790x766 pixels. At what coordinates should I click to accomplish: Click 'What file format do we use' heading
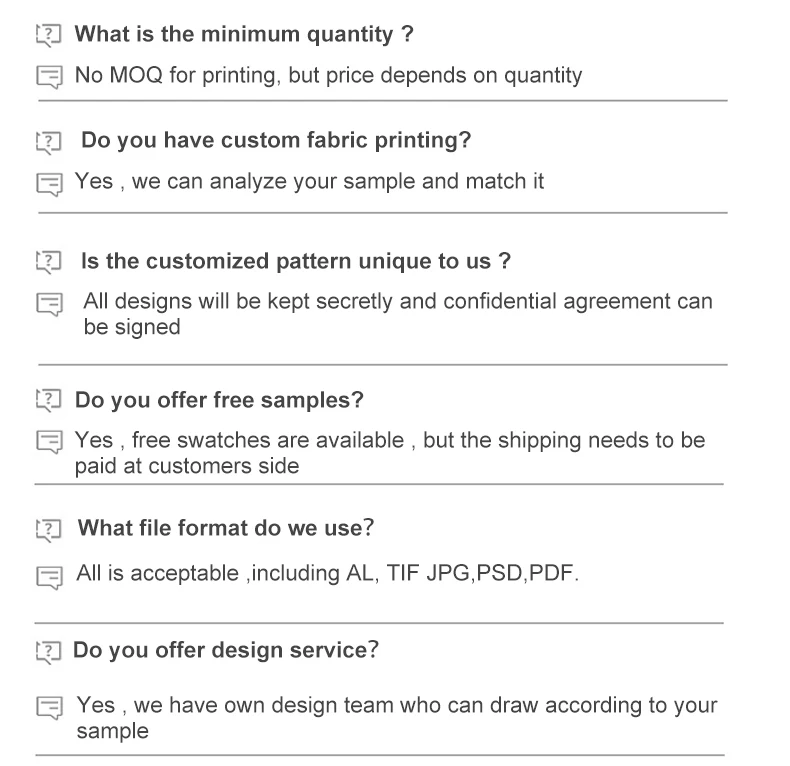(x=226, y=528)
